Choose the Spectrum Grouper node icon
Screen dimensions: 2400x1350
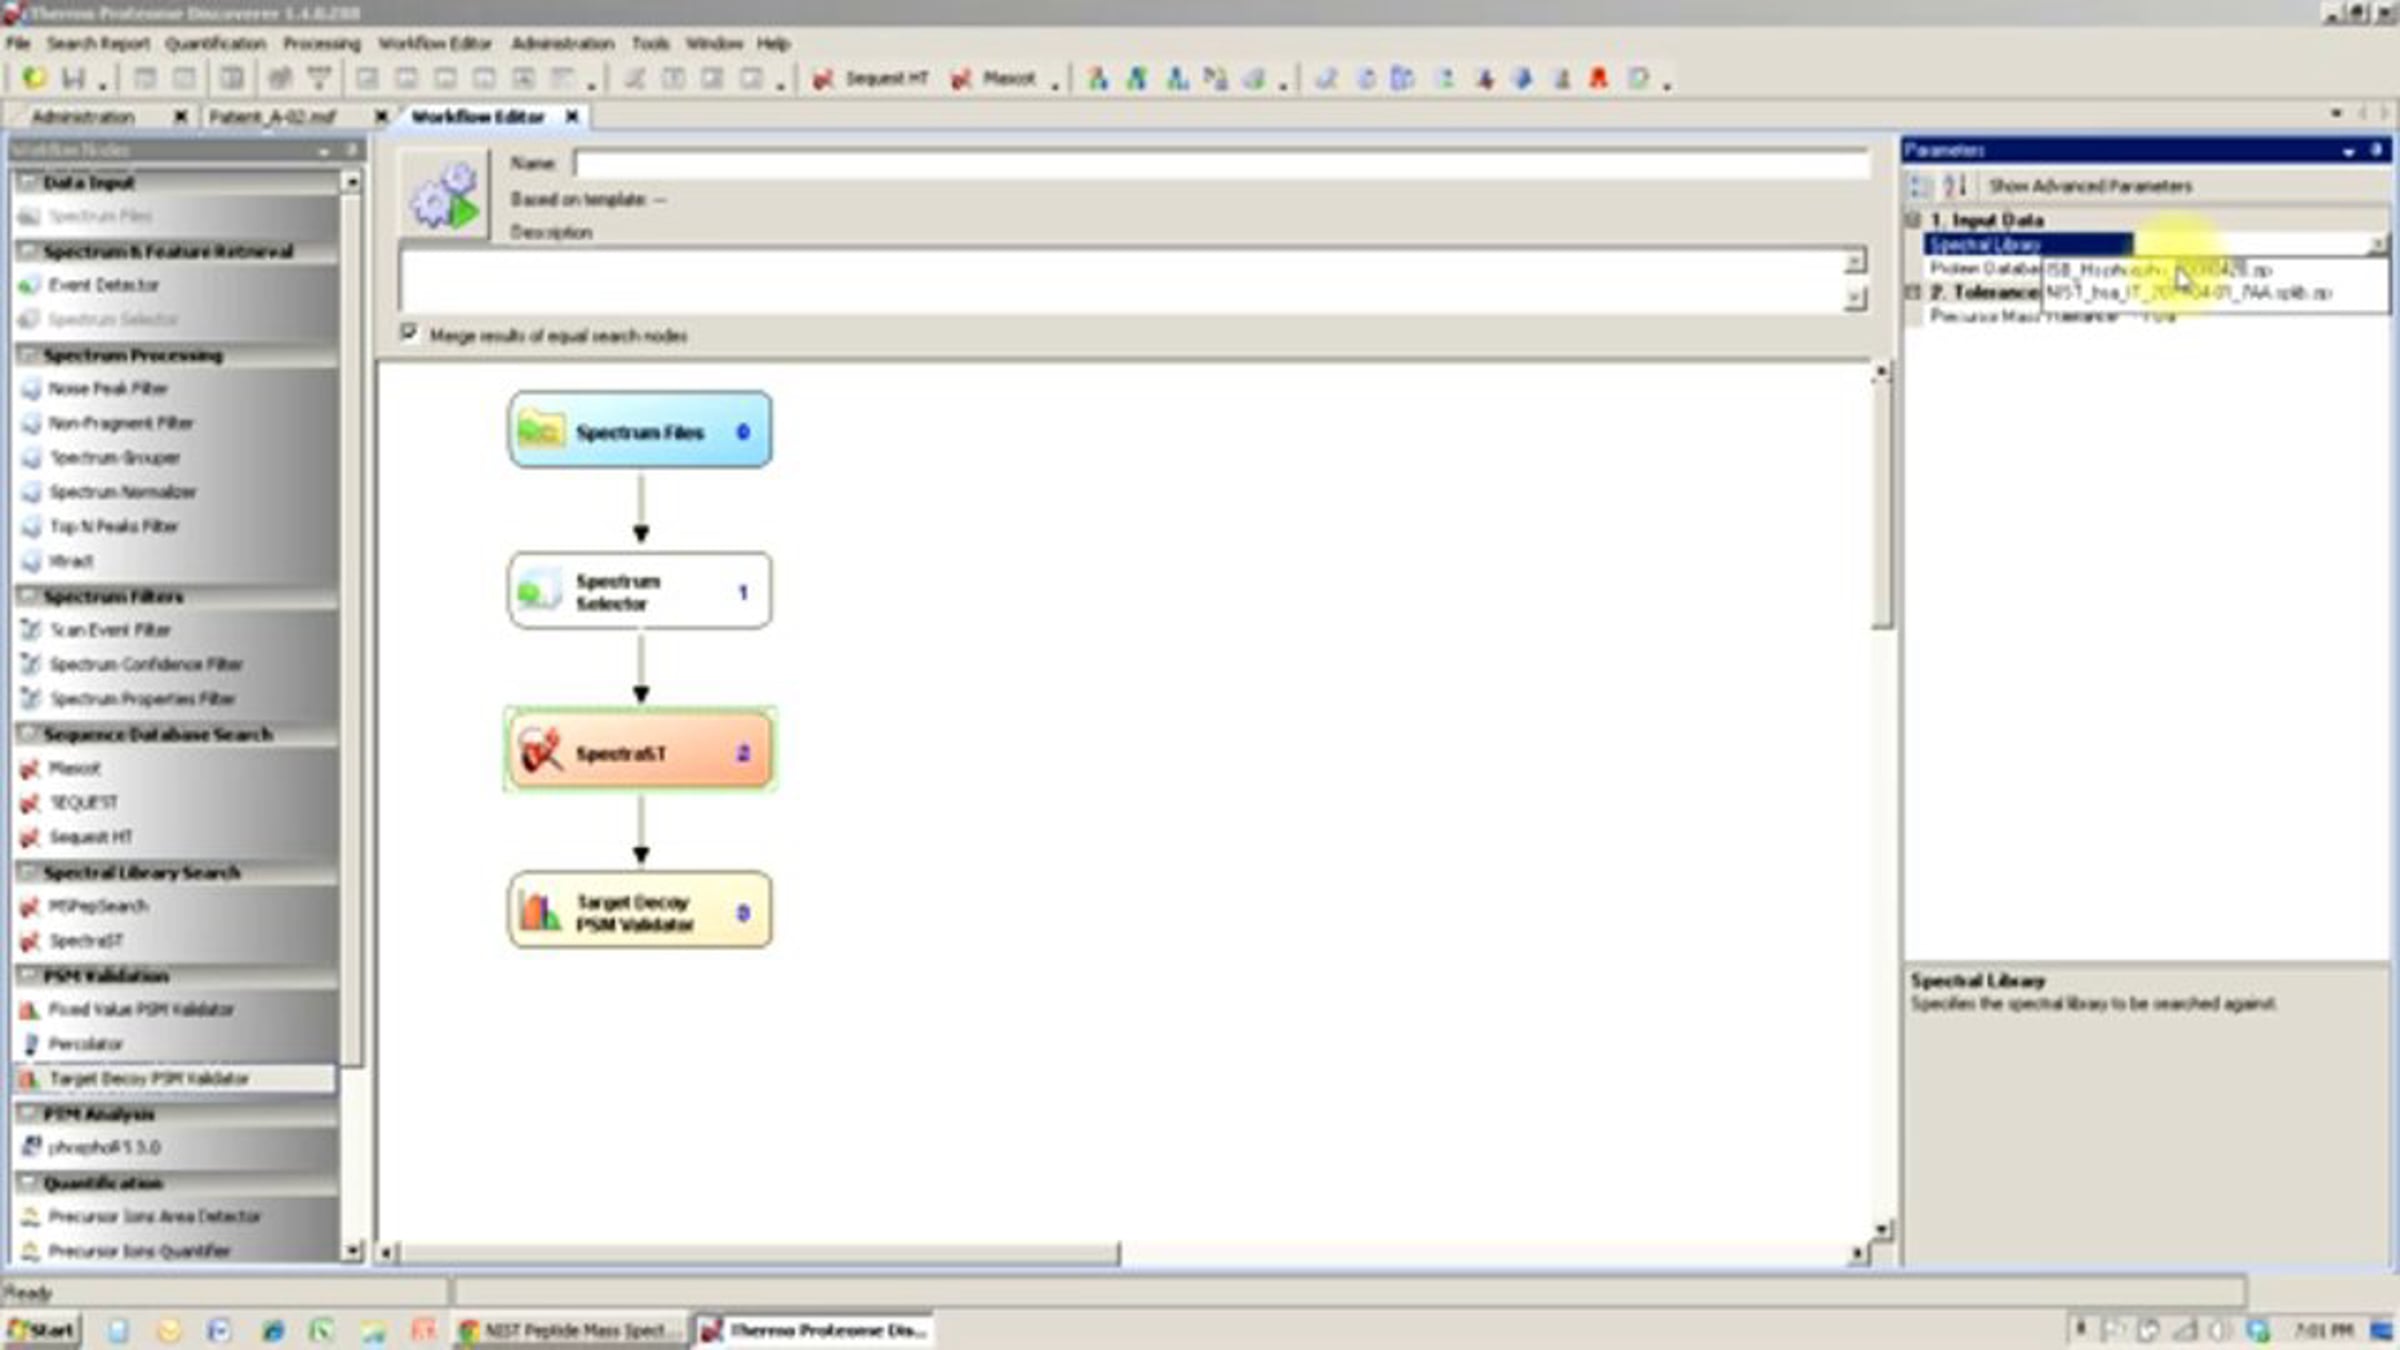[31, 458]
